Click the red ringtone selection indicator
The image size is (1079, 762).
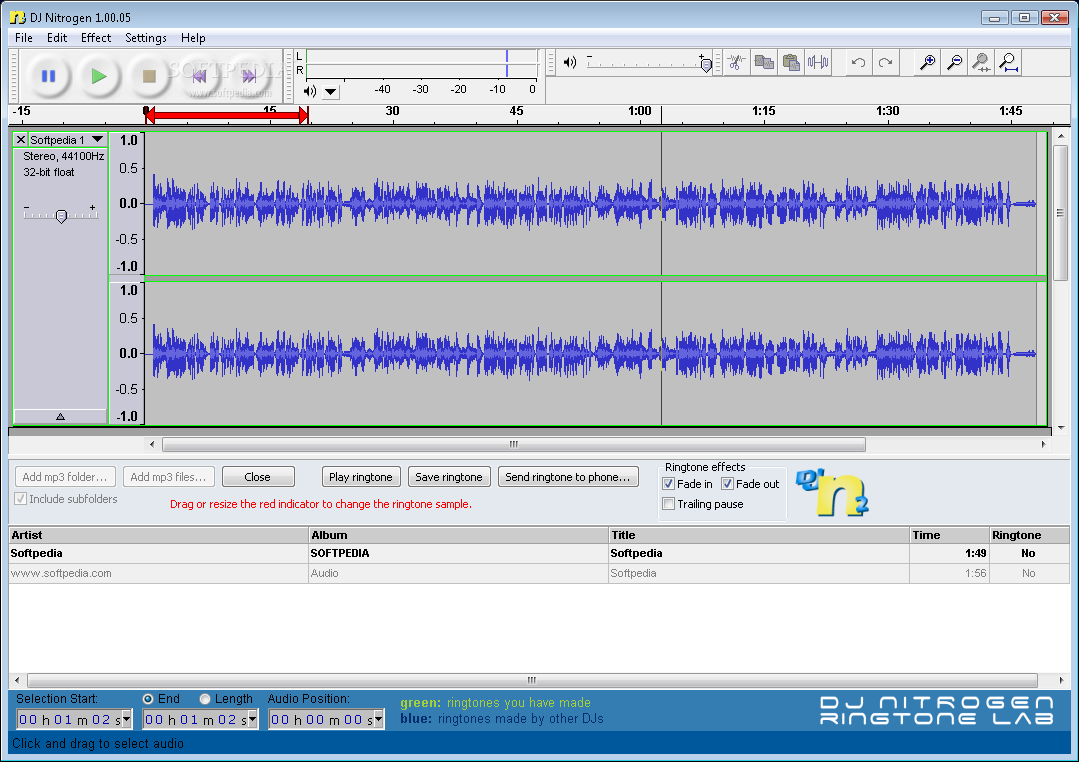tap(227, 116)
